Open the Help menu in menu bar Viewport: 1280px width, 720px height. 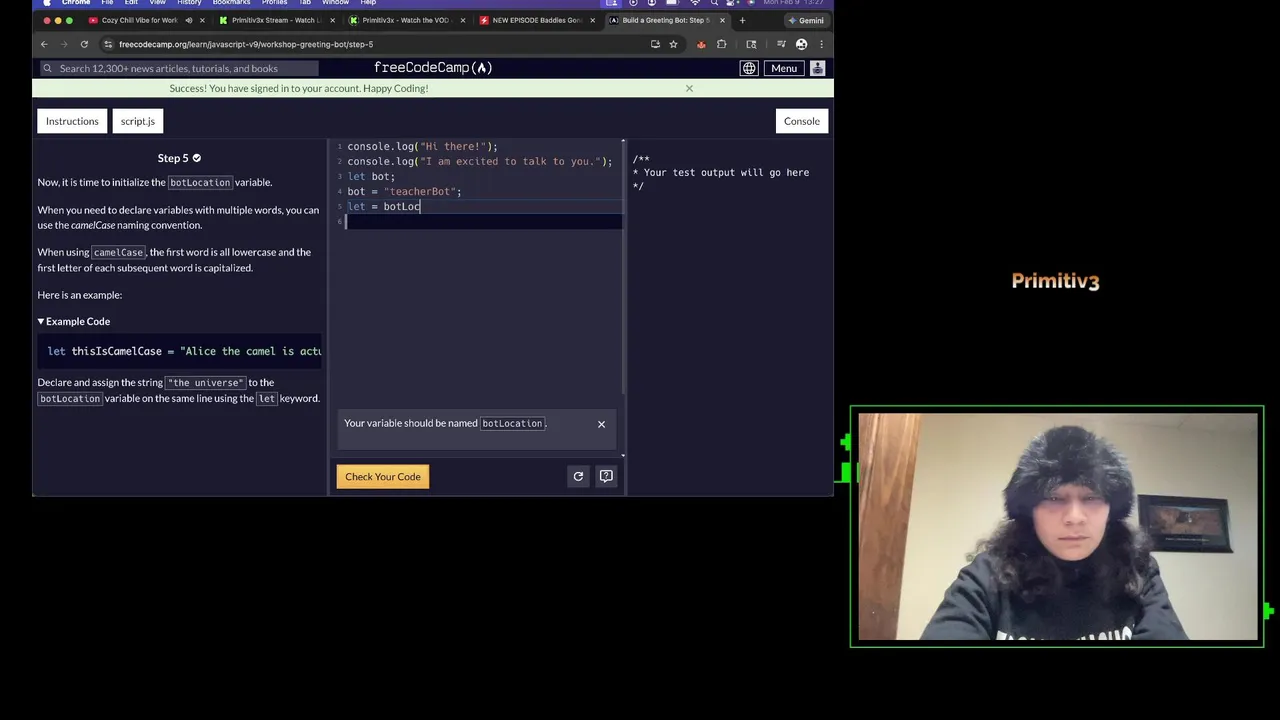(x=368, y=3)
